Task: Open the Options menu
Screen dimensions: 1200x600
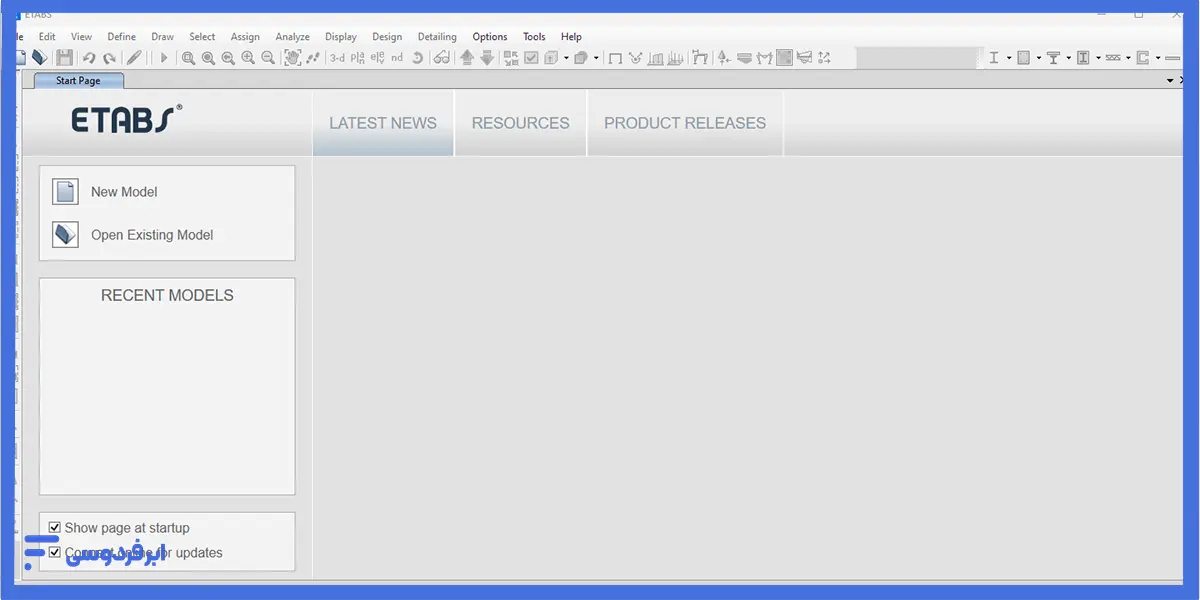Action: (x=490, y=37)
